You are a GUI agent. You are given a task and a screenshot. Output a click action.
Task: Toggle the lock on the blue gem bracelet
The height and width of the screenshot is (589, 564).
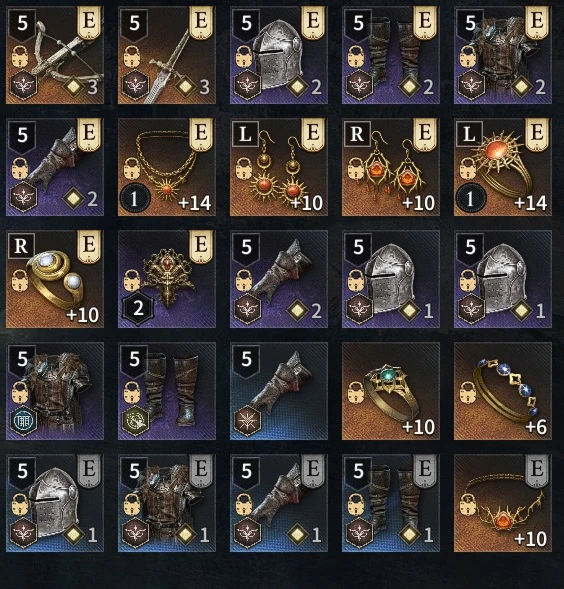tap(468, 393)
